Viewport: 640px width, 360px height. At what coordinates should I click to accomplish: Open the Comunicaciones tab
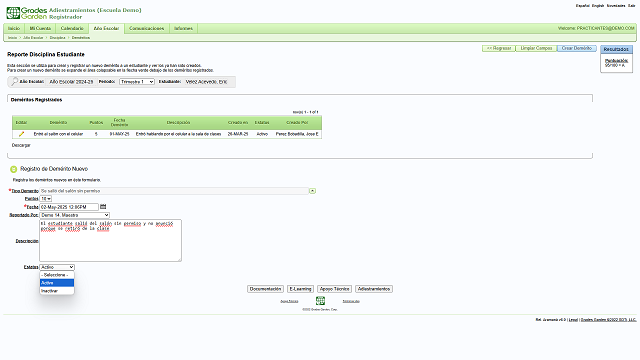pos(147,28)
